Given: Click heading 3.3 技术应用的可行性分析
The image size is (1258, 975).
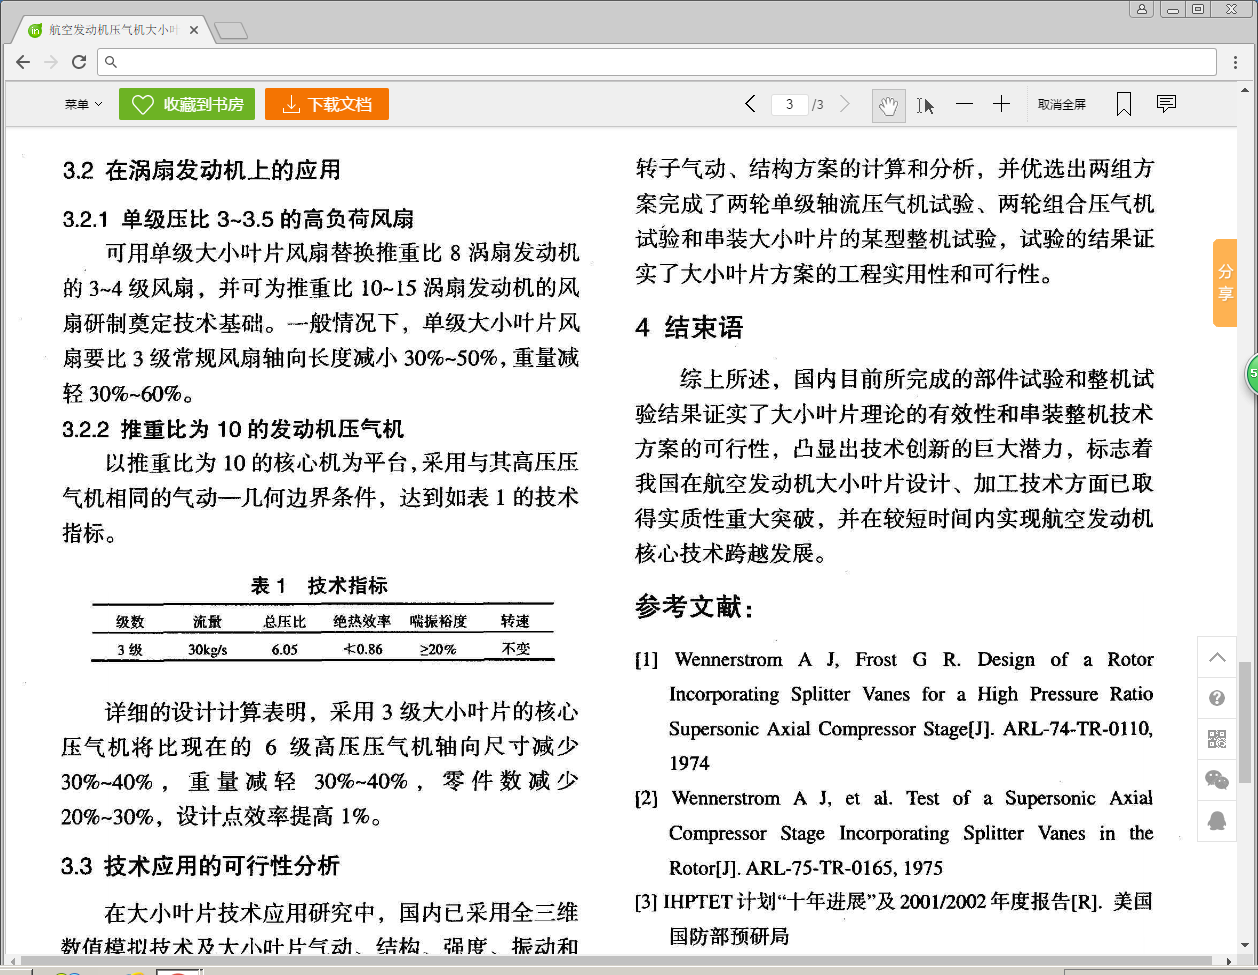Looking at the screenshot, I should pos(201,865).
